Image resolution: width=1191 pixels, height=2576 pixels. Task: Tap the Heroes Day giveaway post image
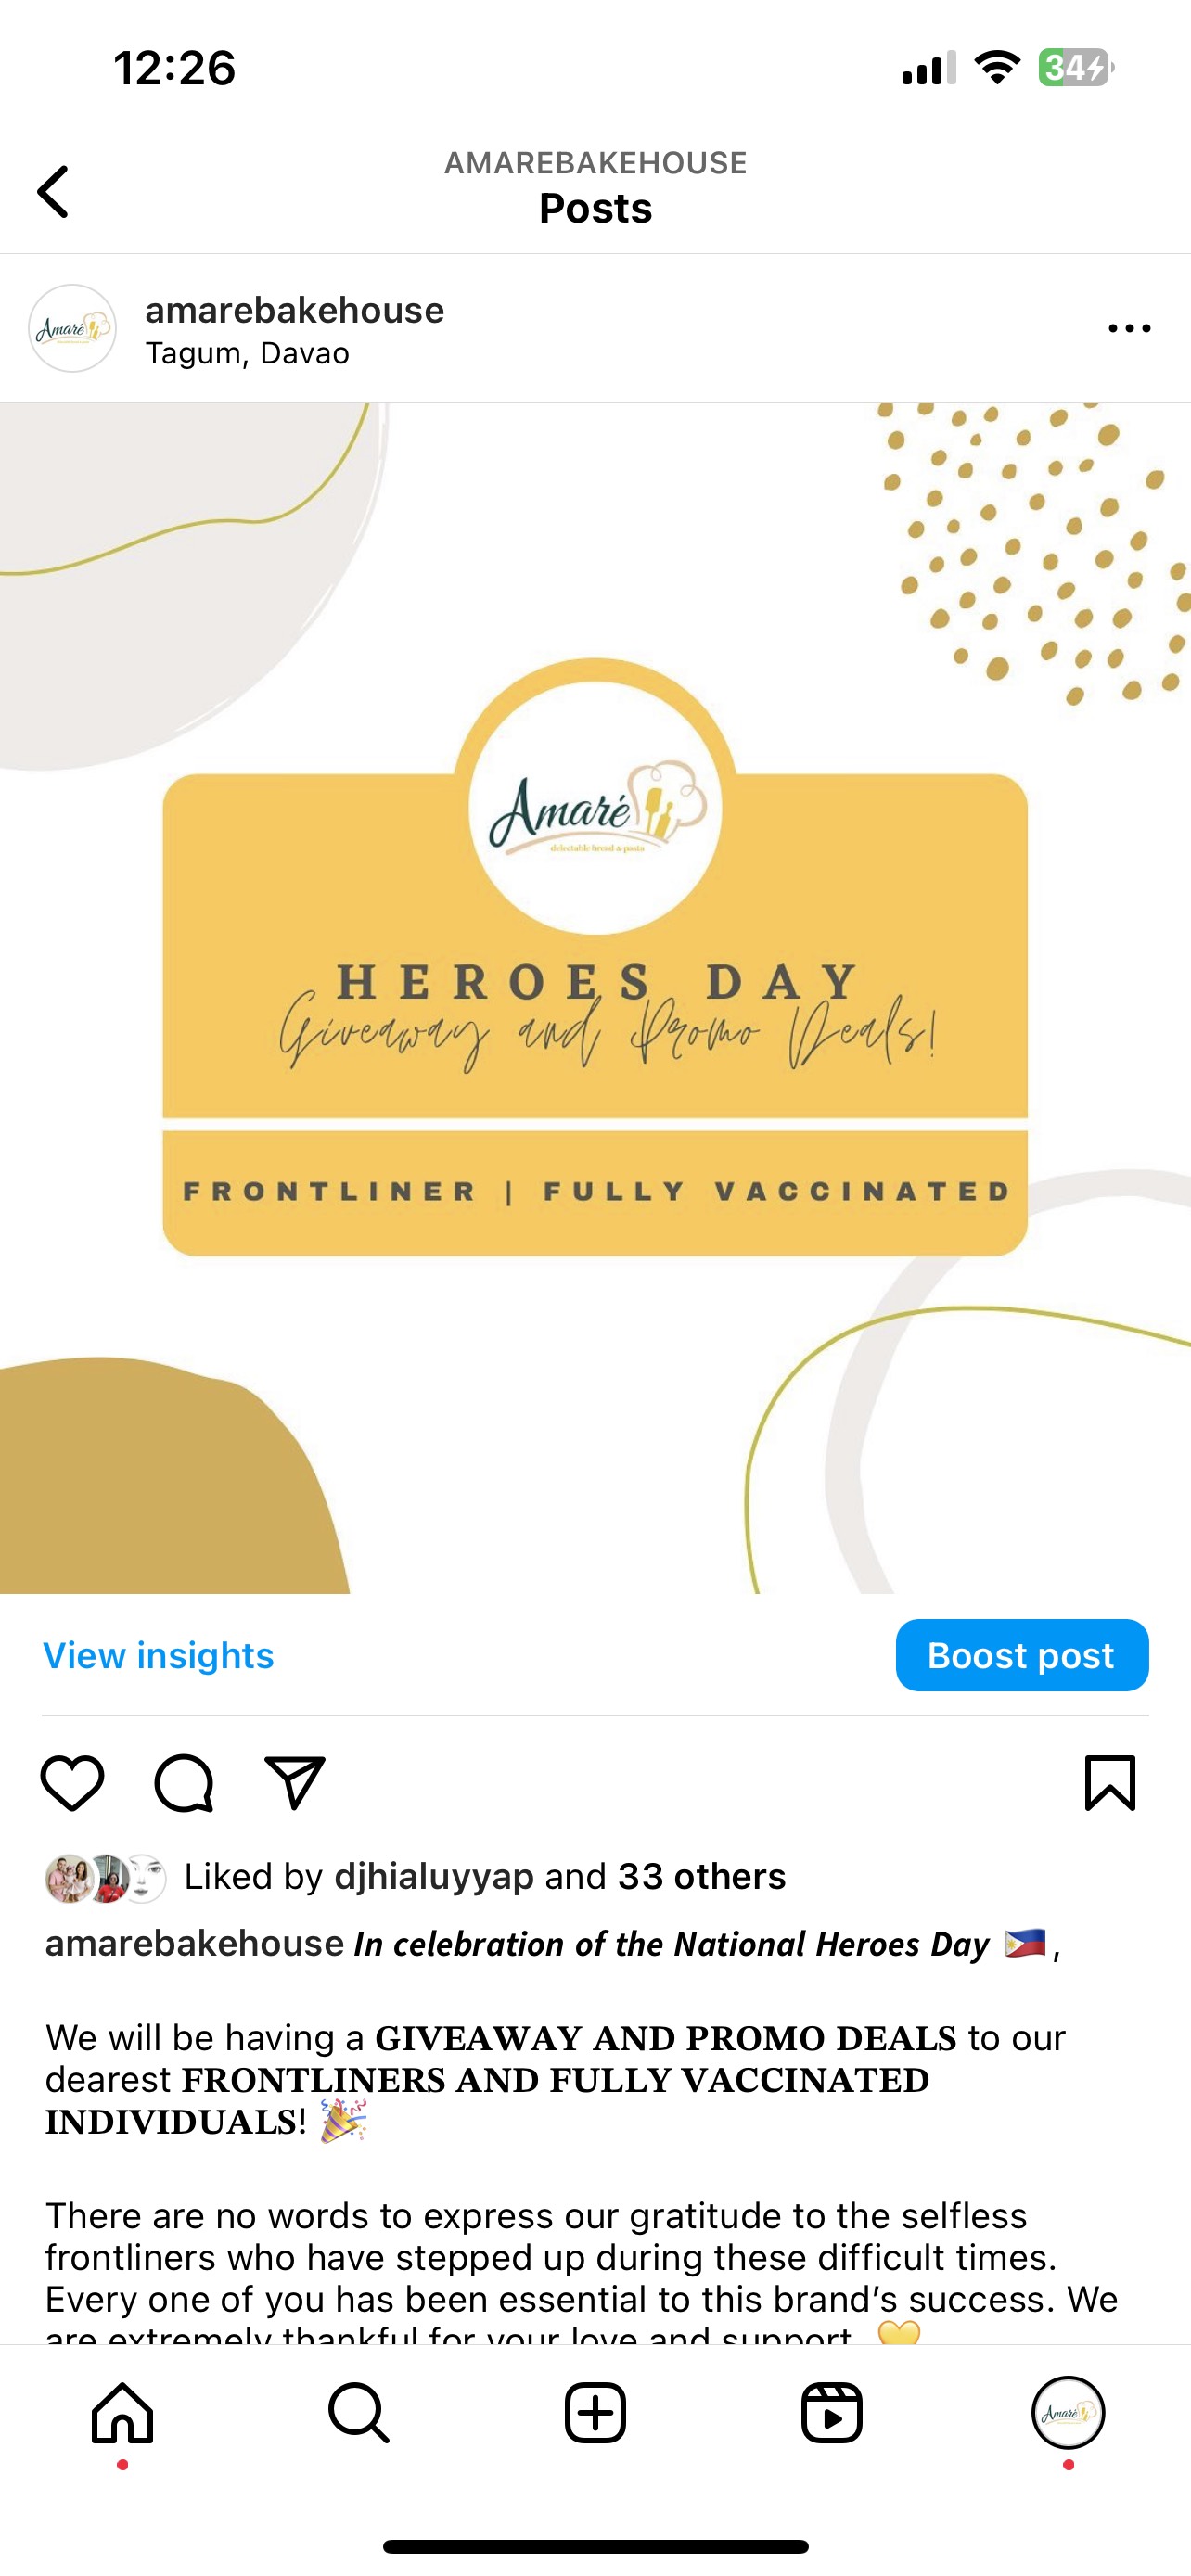[595, 998]
